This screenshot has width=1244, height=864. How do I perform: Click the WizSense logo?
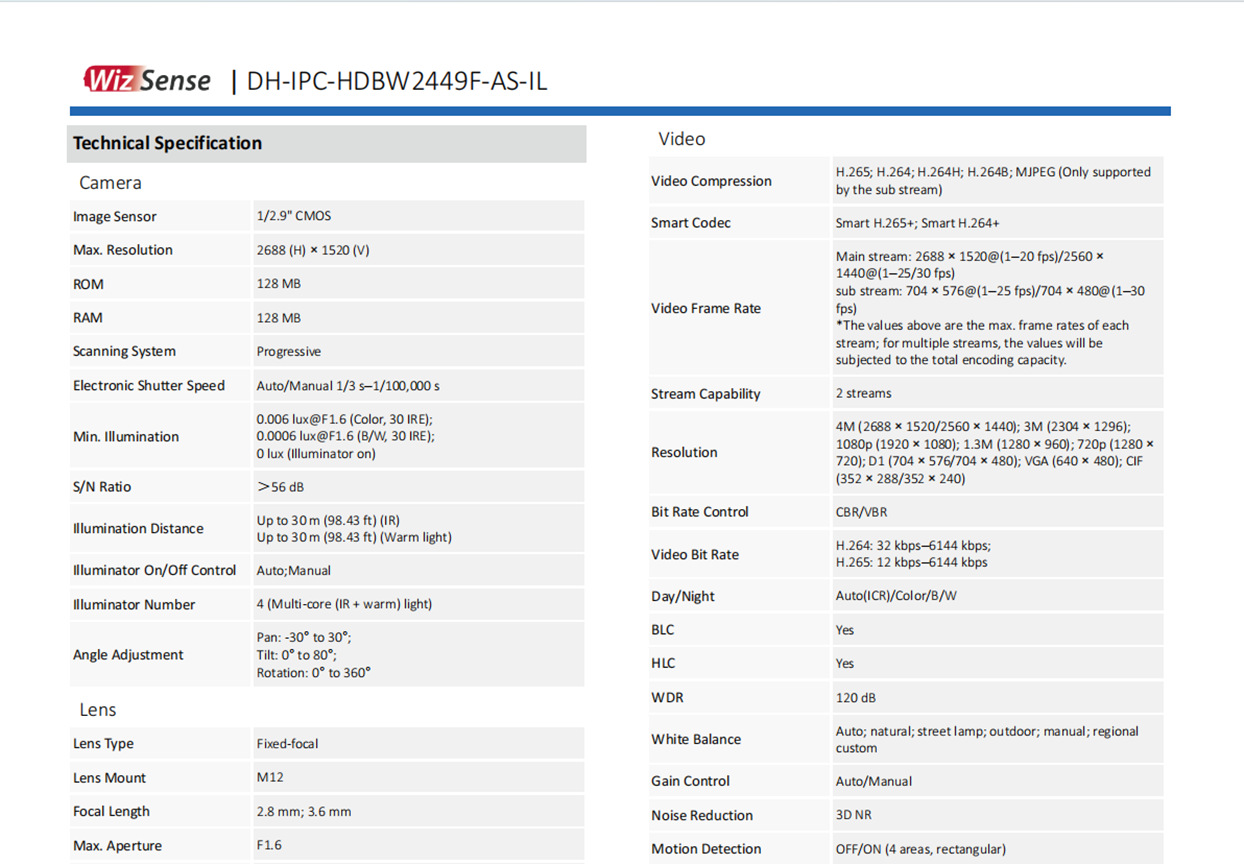147,80
